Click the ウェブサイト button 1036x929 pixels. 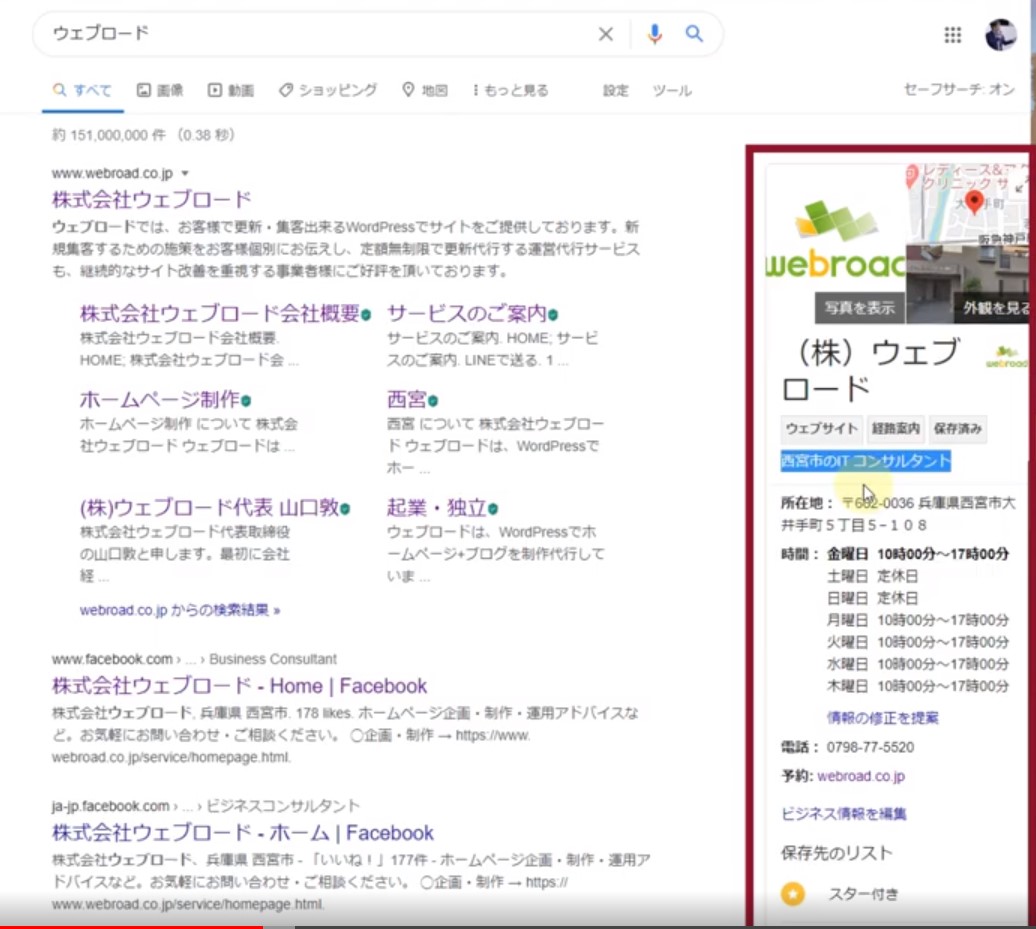pos(821,428)
